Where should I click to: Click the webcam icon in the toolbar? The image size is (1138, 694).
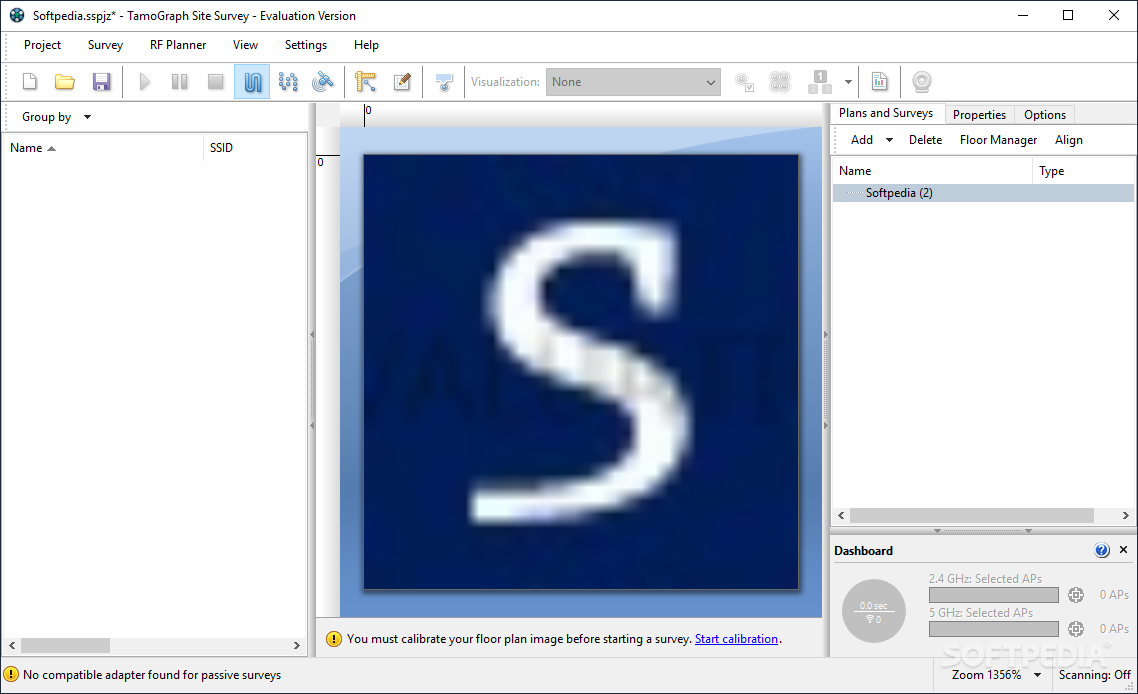click(x=922, y=81)
